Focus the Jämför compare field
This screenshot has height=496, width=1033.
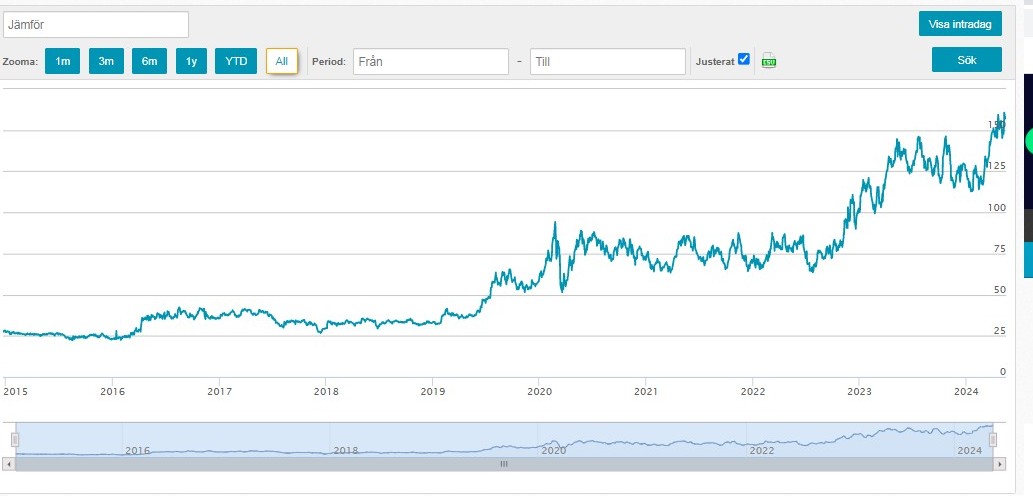(x=96, y=25)
